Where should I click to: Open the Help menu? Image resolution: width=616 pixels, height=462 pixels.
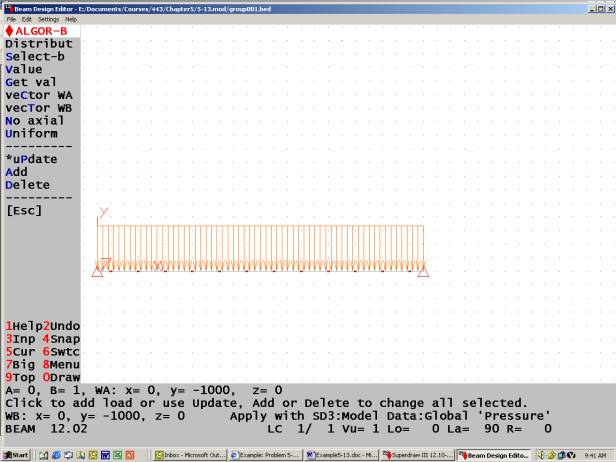(x=71, y=19)
